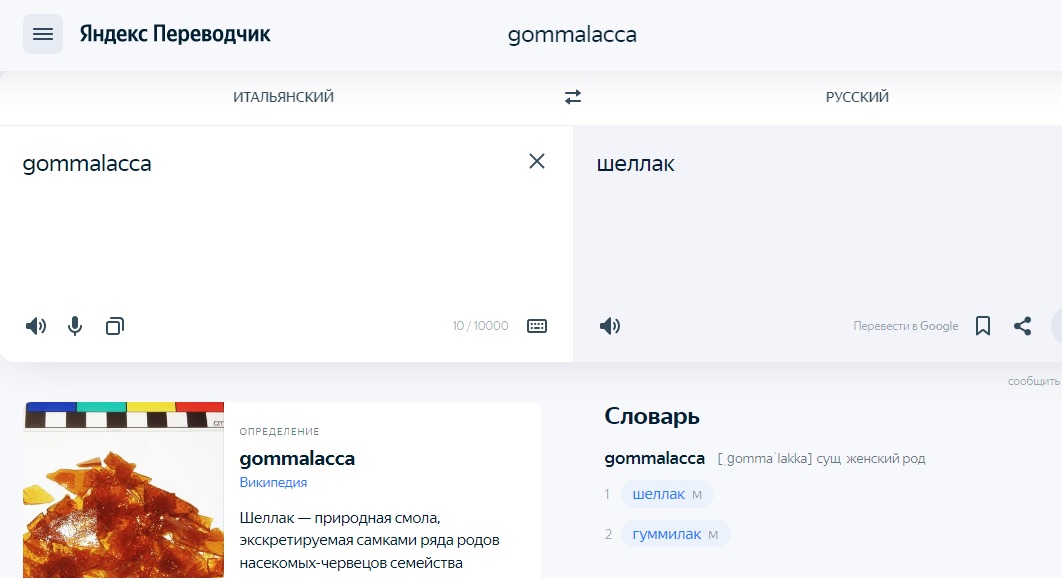Open source language selector ИТАЛЬЯНСКИЙ
The image size is (1062, 582).
283,97
